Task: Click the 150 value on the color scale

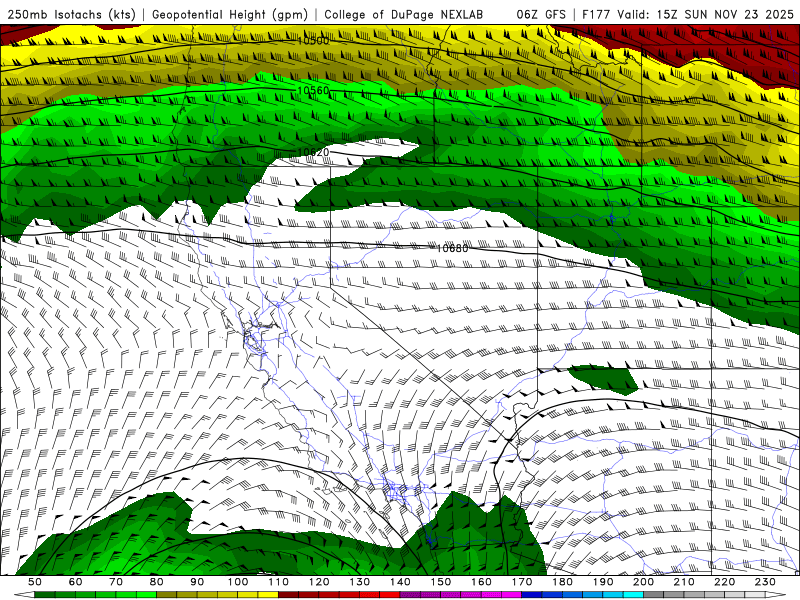Action: pyautogui.click(x=441, y=582)
